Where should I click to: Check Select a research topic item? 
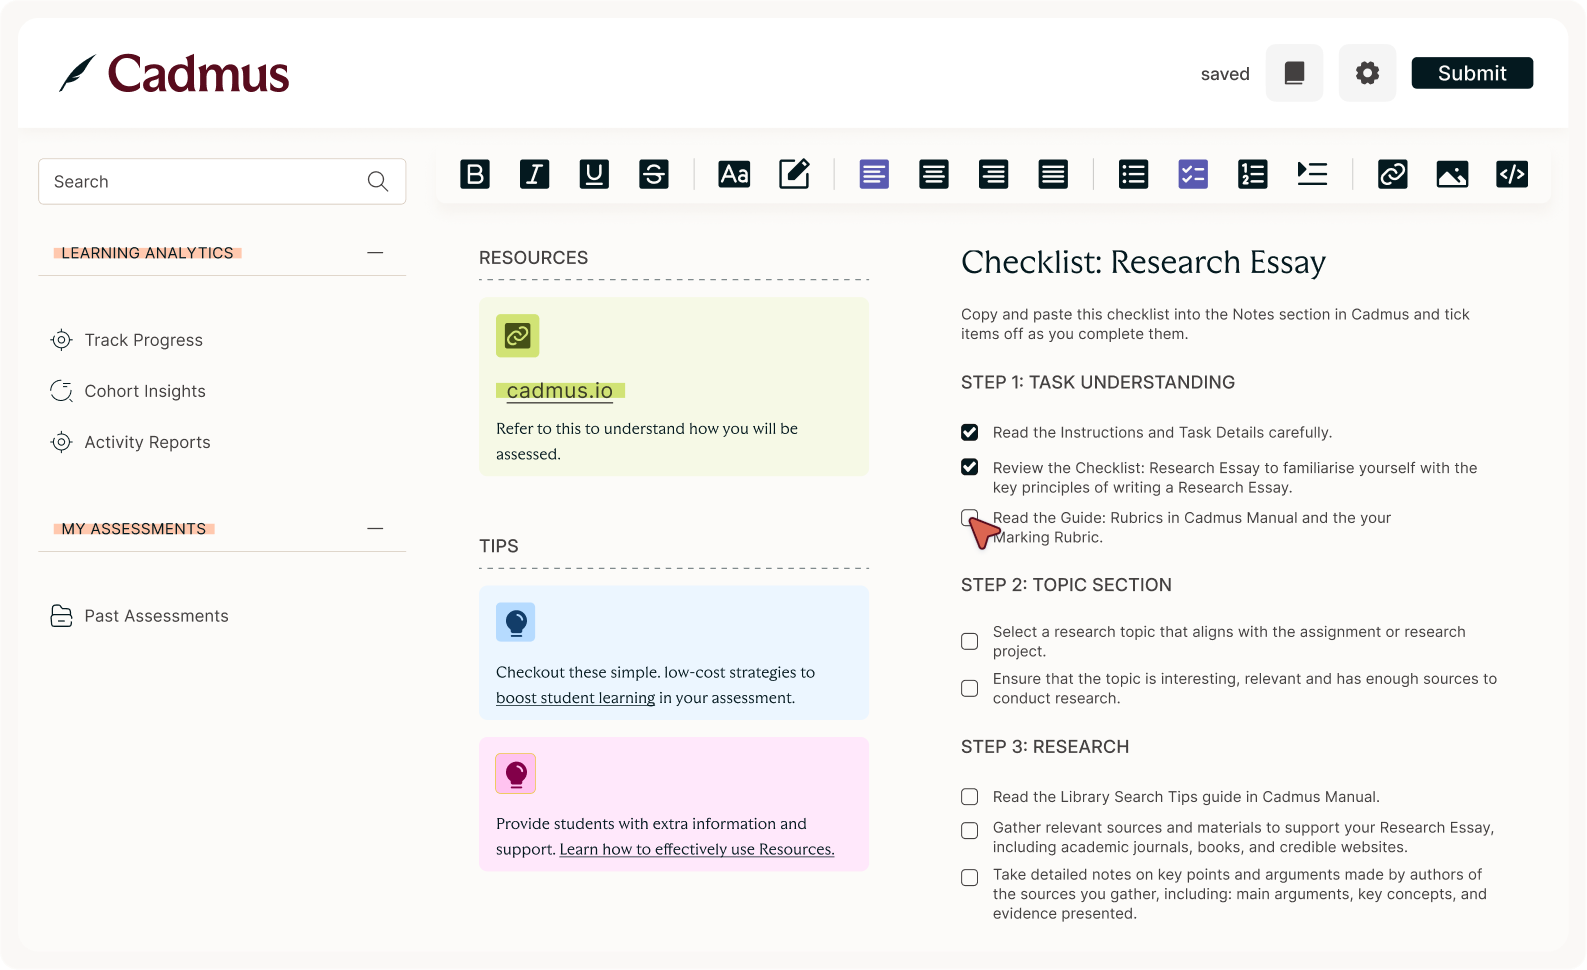969,641
